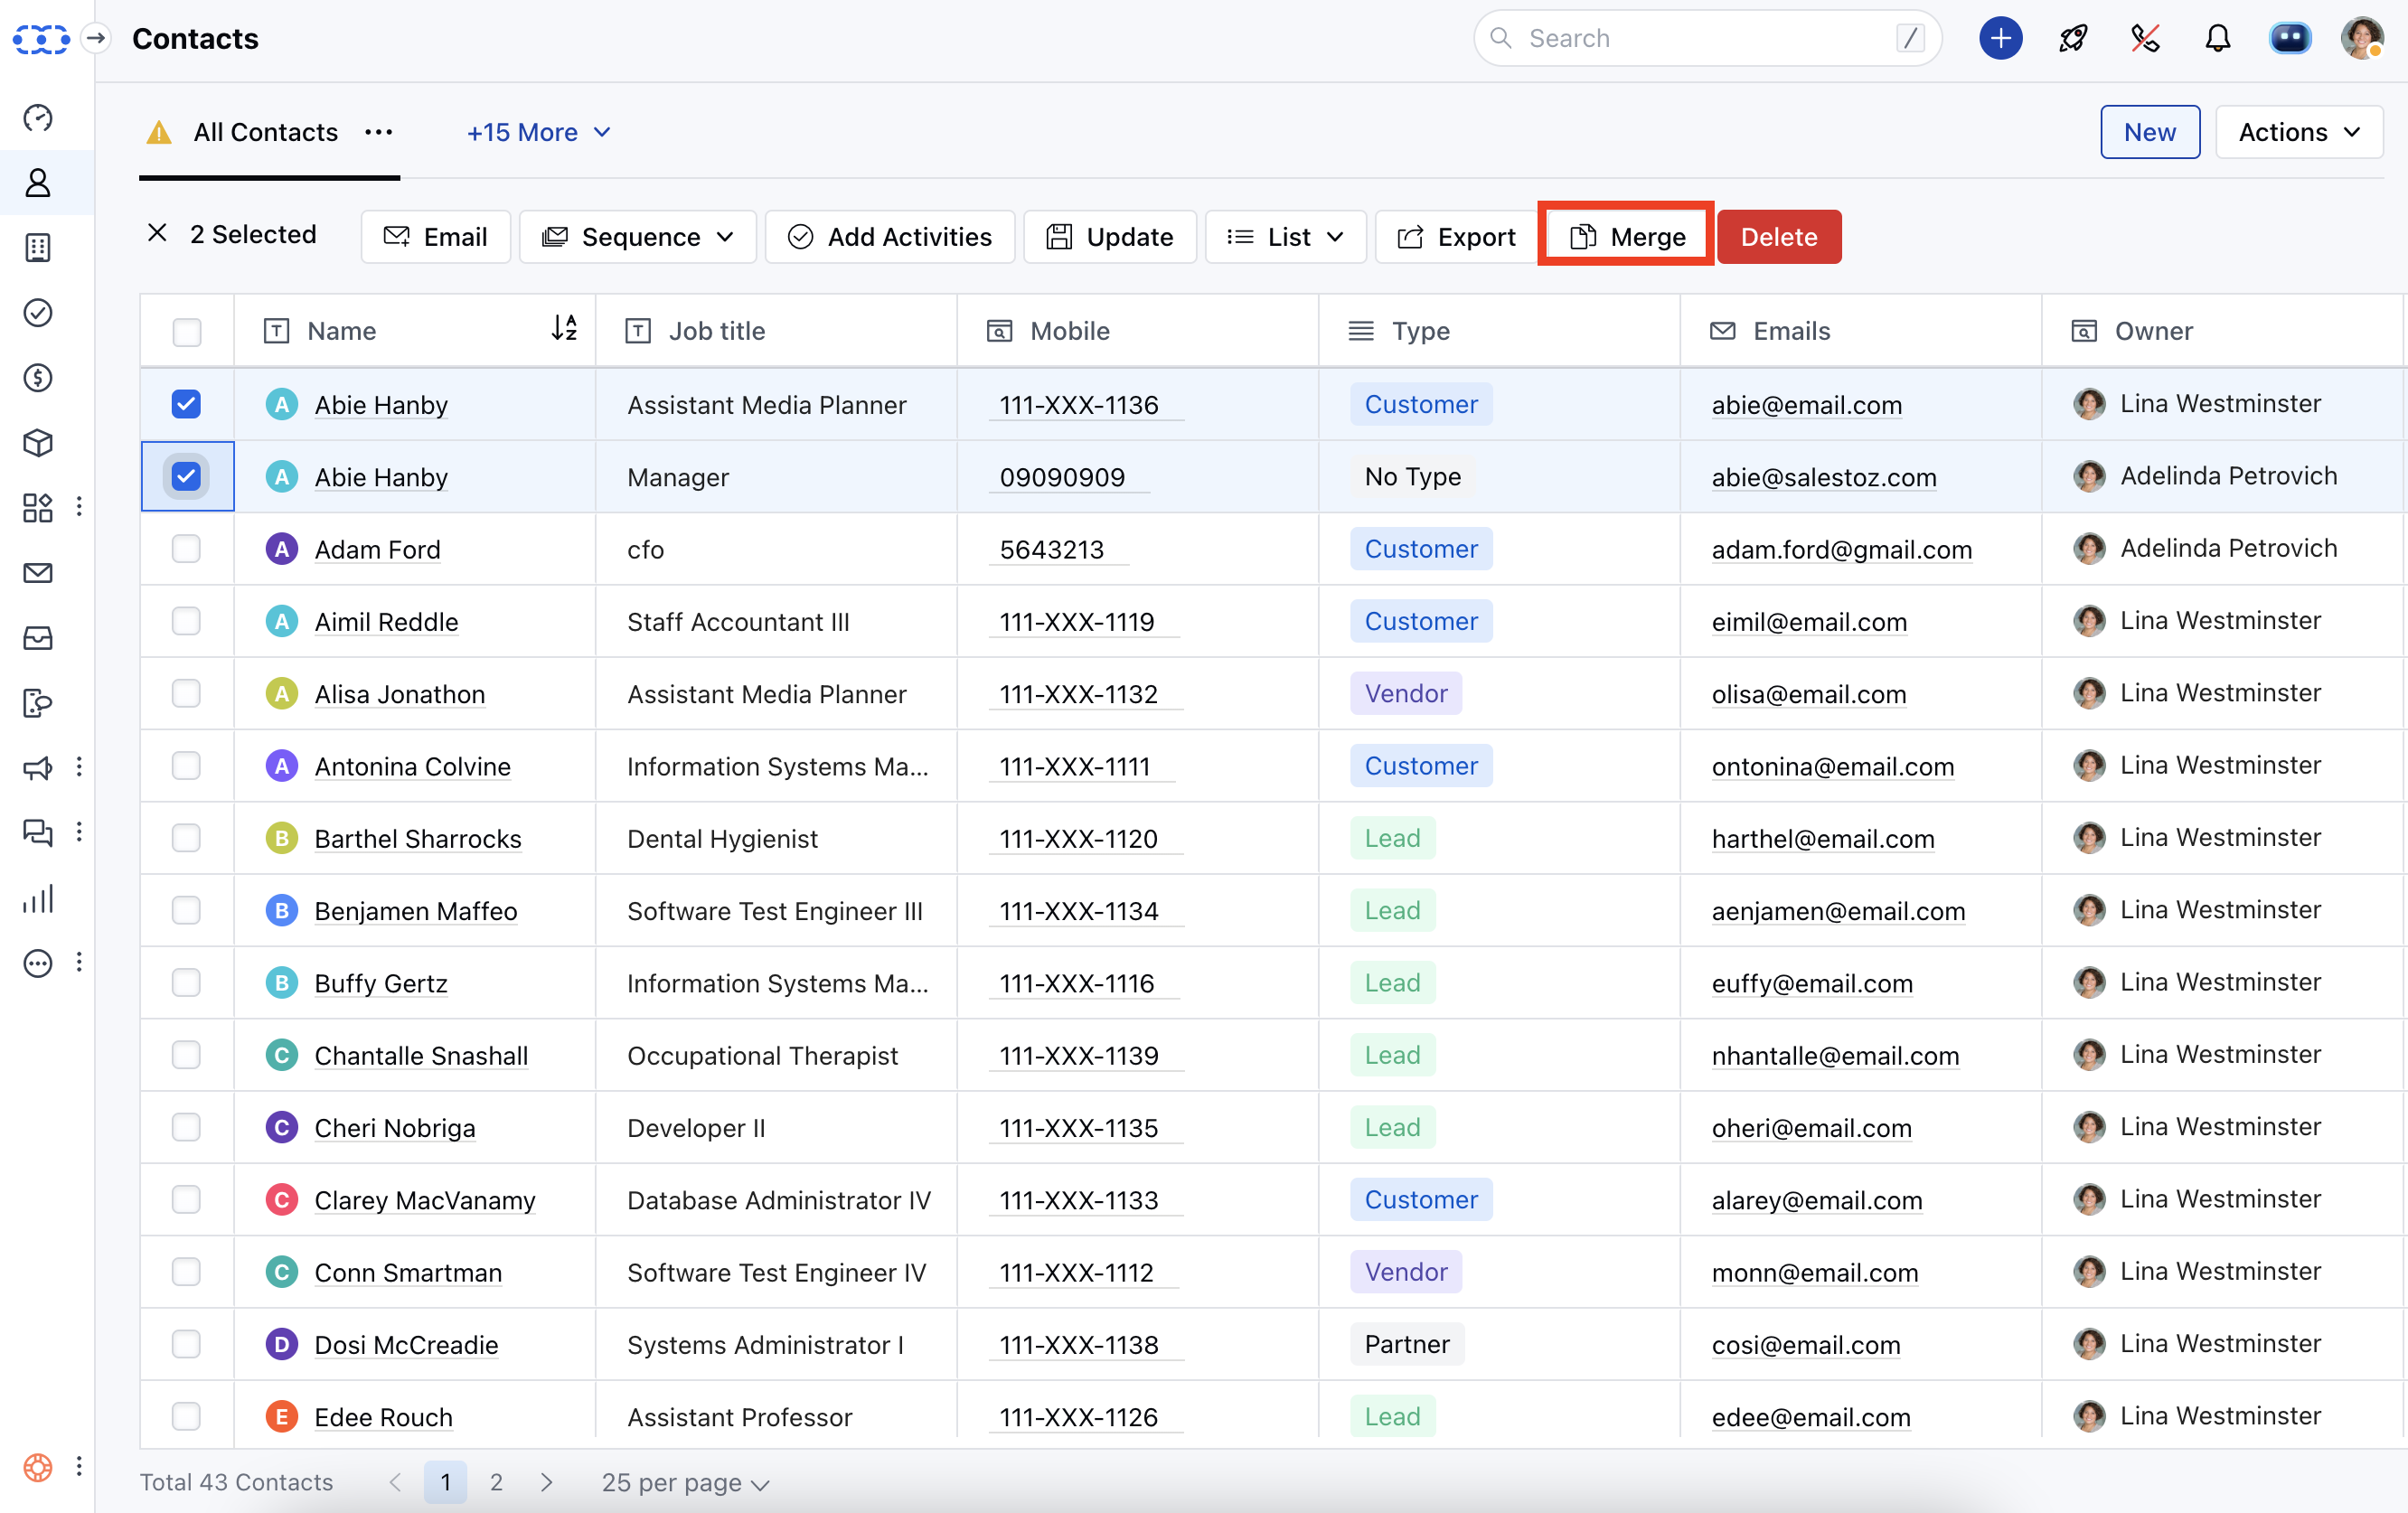Open the Deals dollar icon in sidebar
The width and height of the screenshot is (2408, 1513).
(x=38, y=378)
